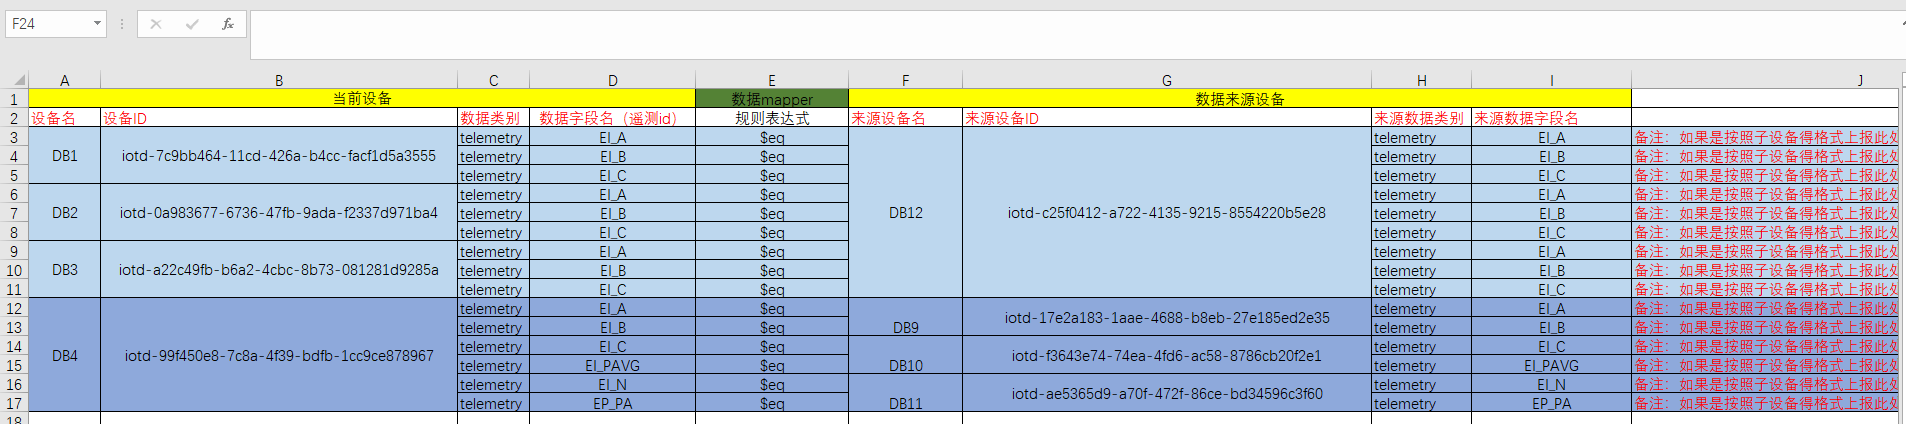Image resolution: width=1906 pixels, height=424 pixels.
Task: Select the 规则表达式 header cell
Action: tap(771, 118)
